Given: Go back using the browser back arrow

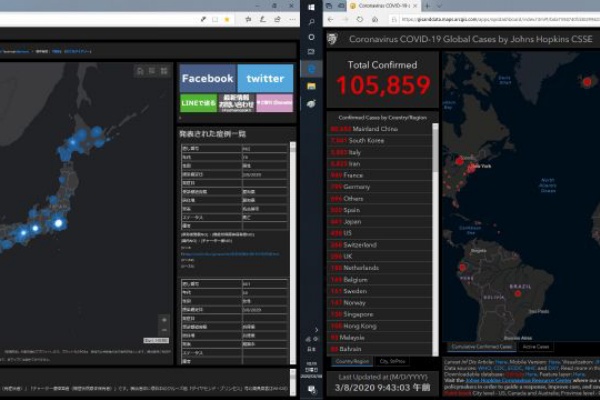Looking at the screenshot, I should (331, 19).
